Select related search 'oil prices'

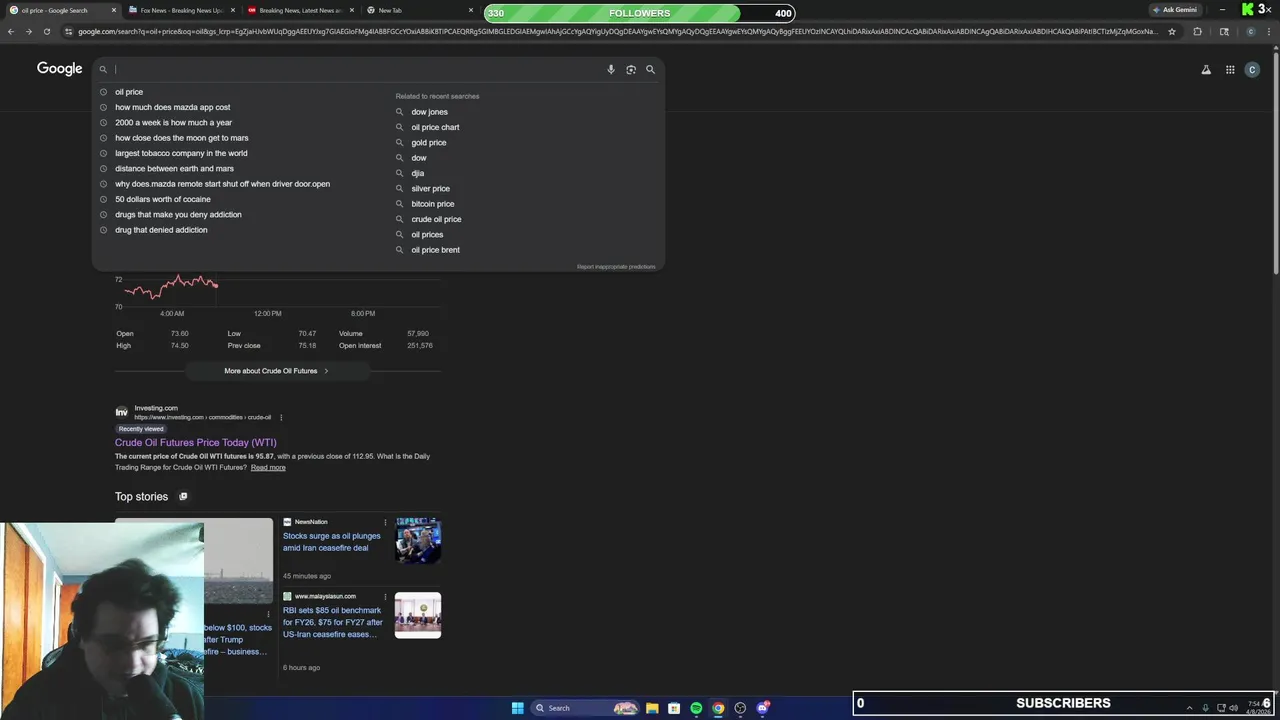coord(427,234)
